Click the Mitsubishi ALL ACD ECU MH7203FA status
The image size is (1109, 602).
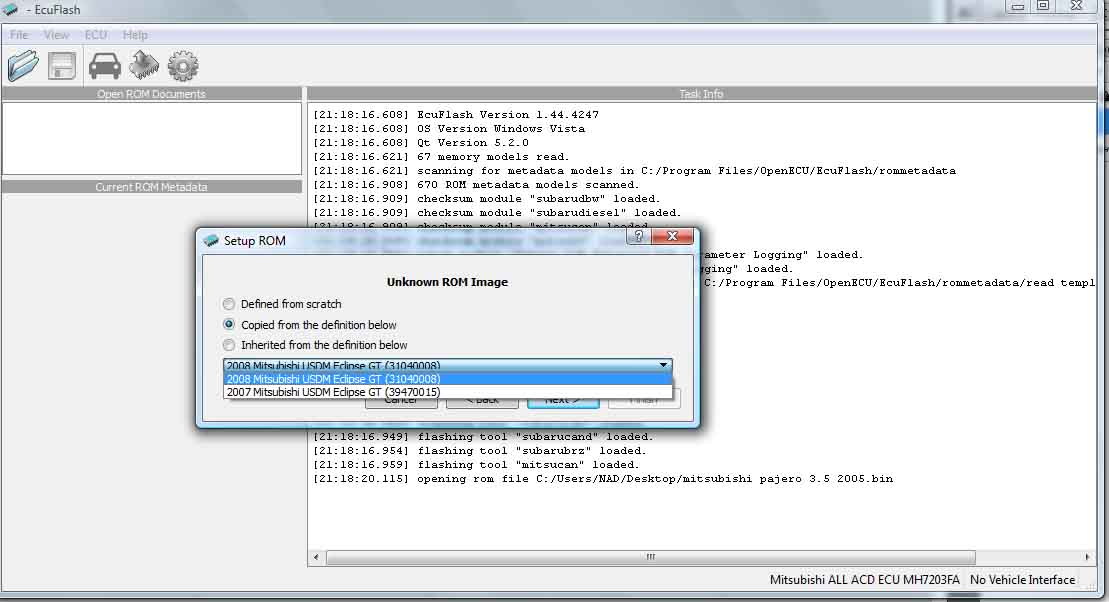pyautogui.click(x=864, y=580)
